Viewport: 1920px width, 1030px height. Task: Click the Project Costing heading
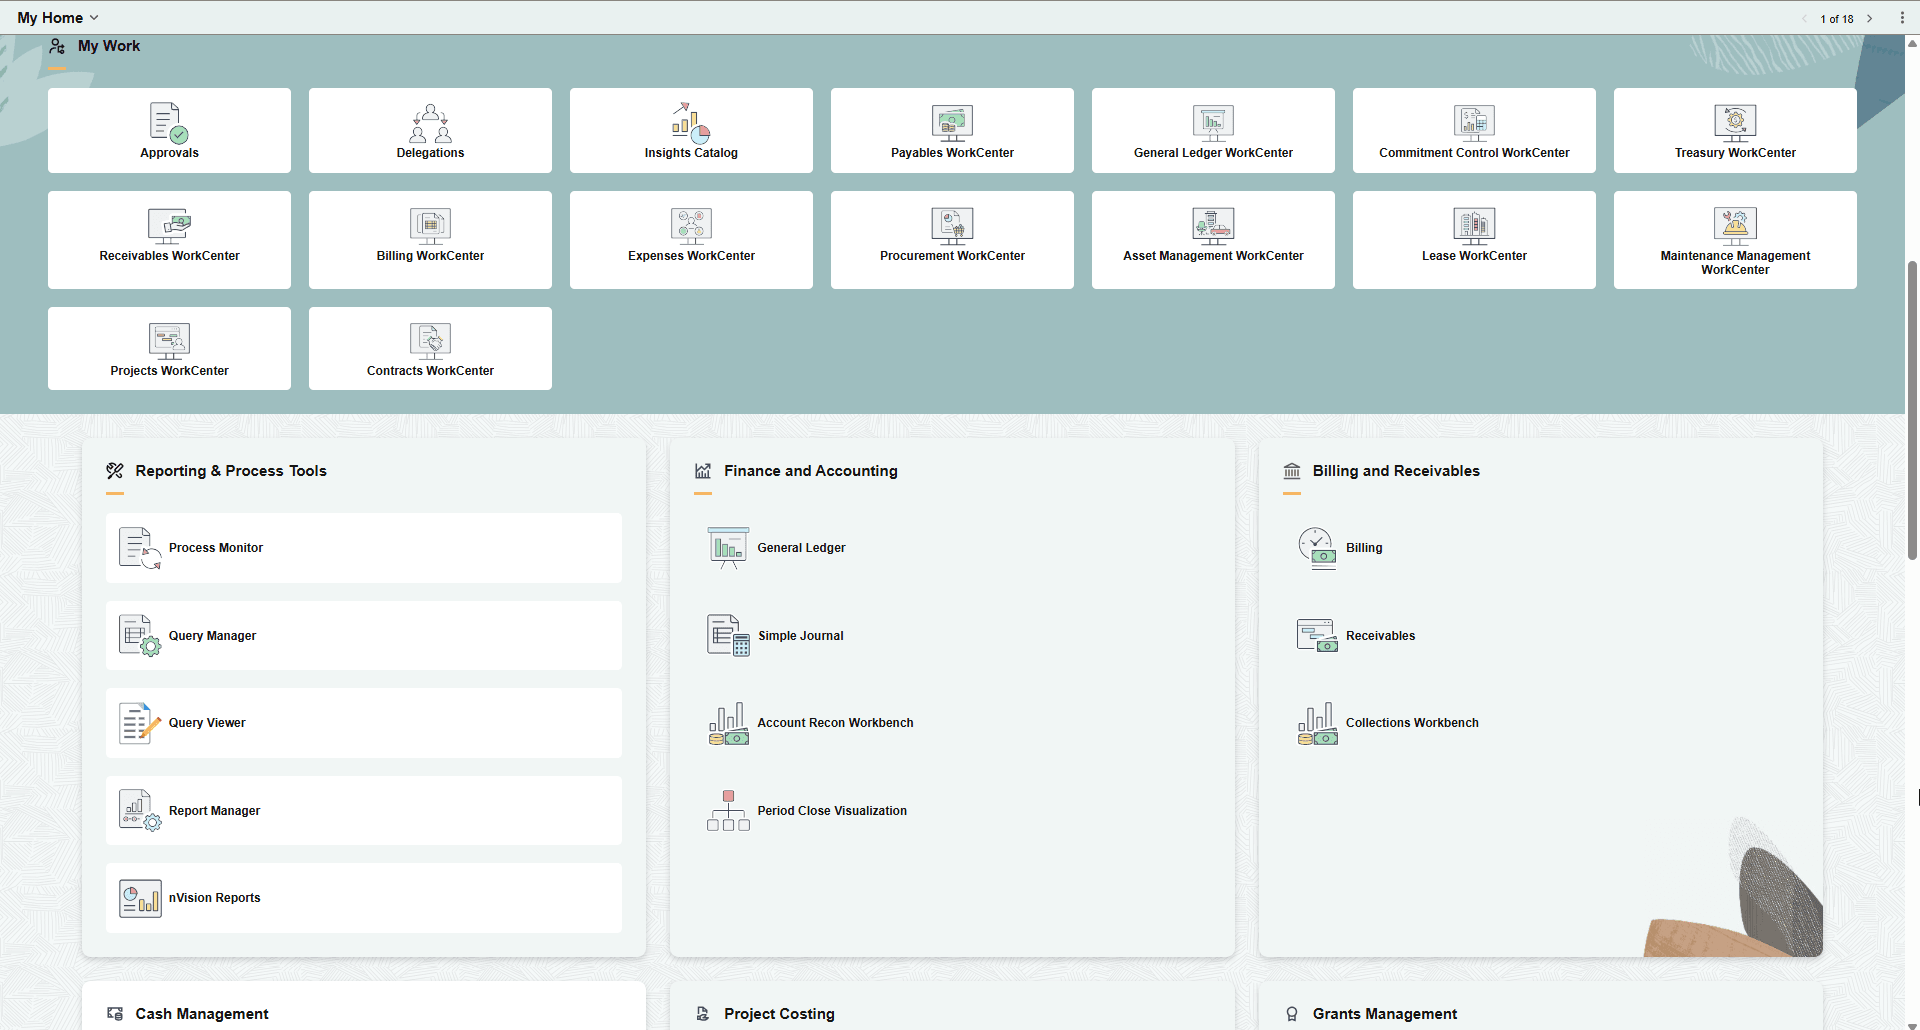[x=779, y=1014]
